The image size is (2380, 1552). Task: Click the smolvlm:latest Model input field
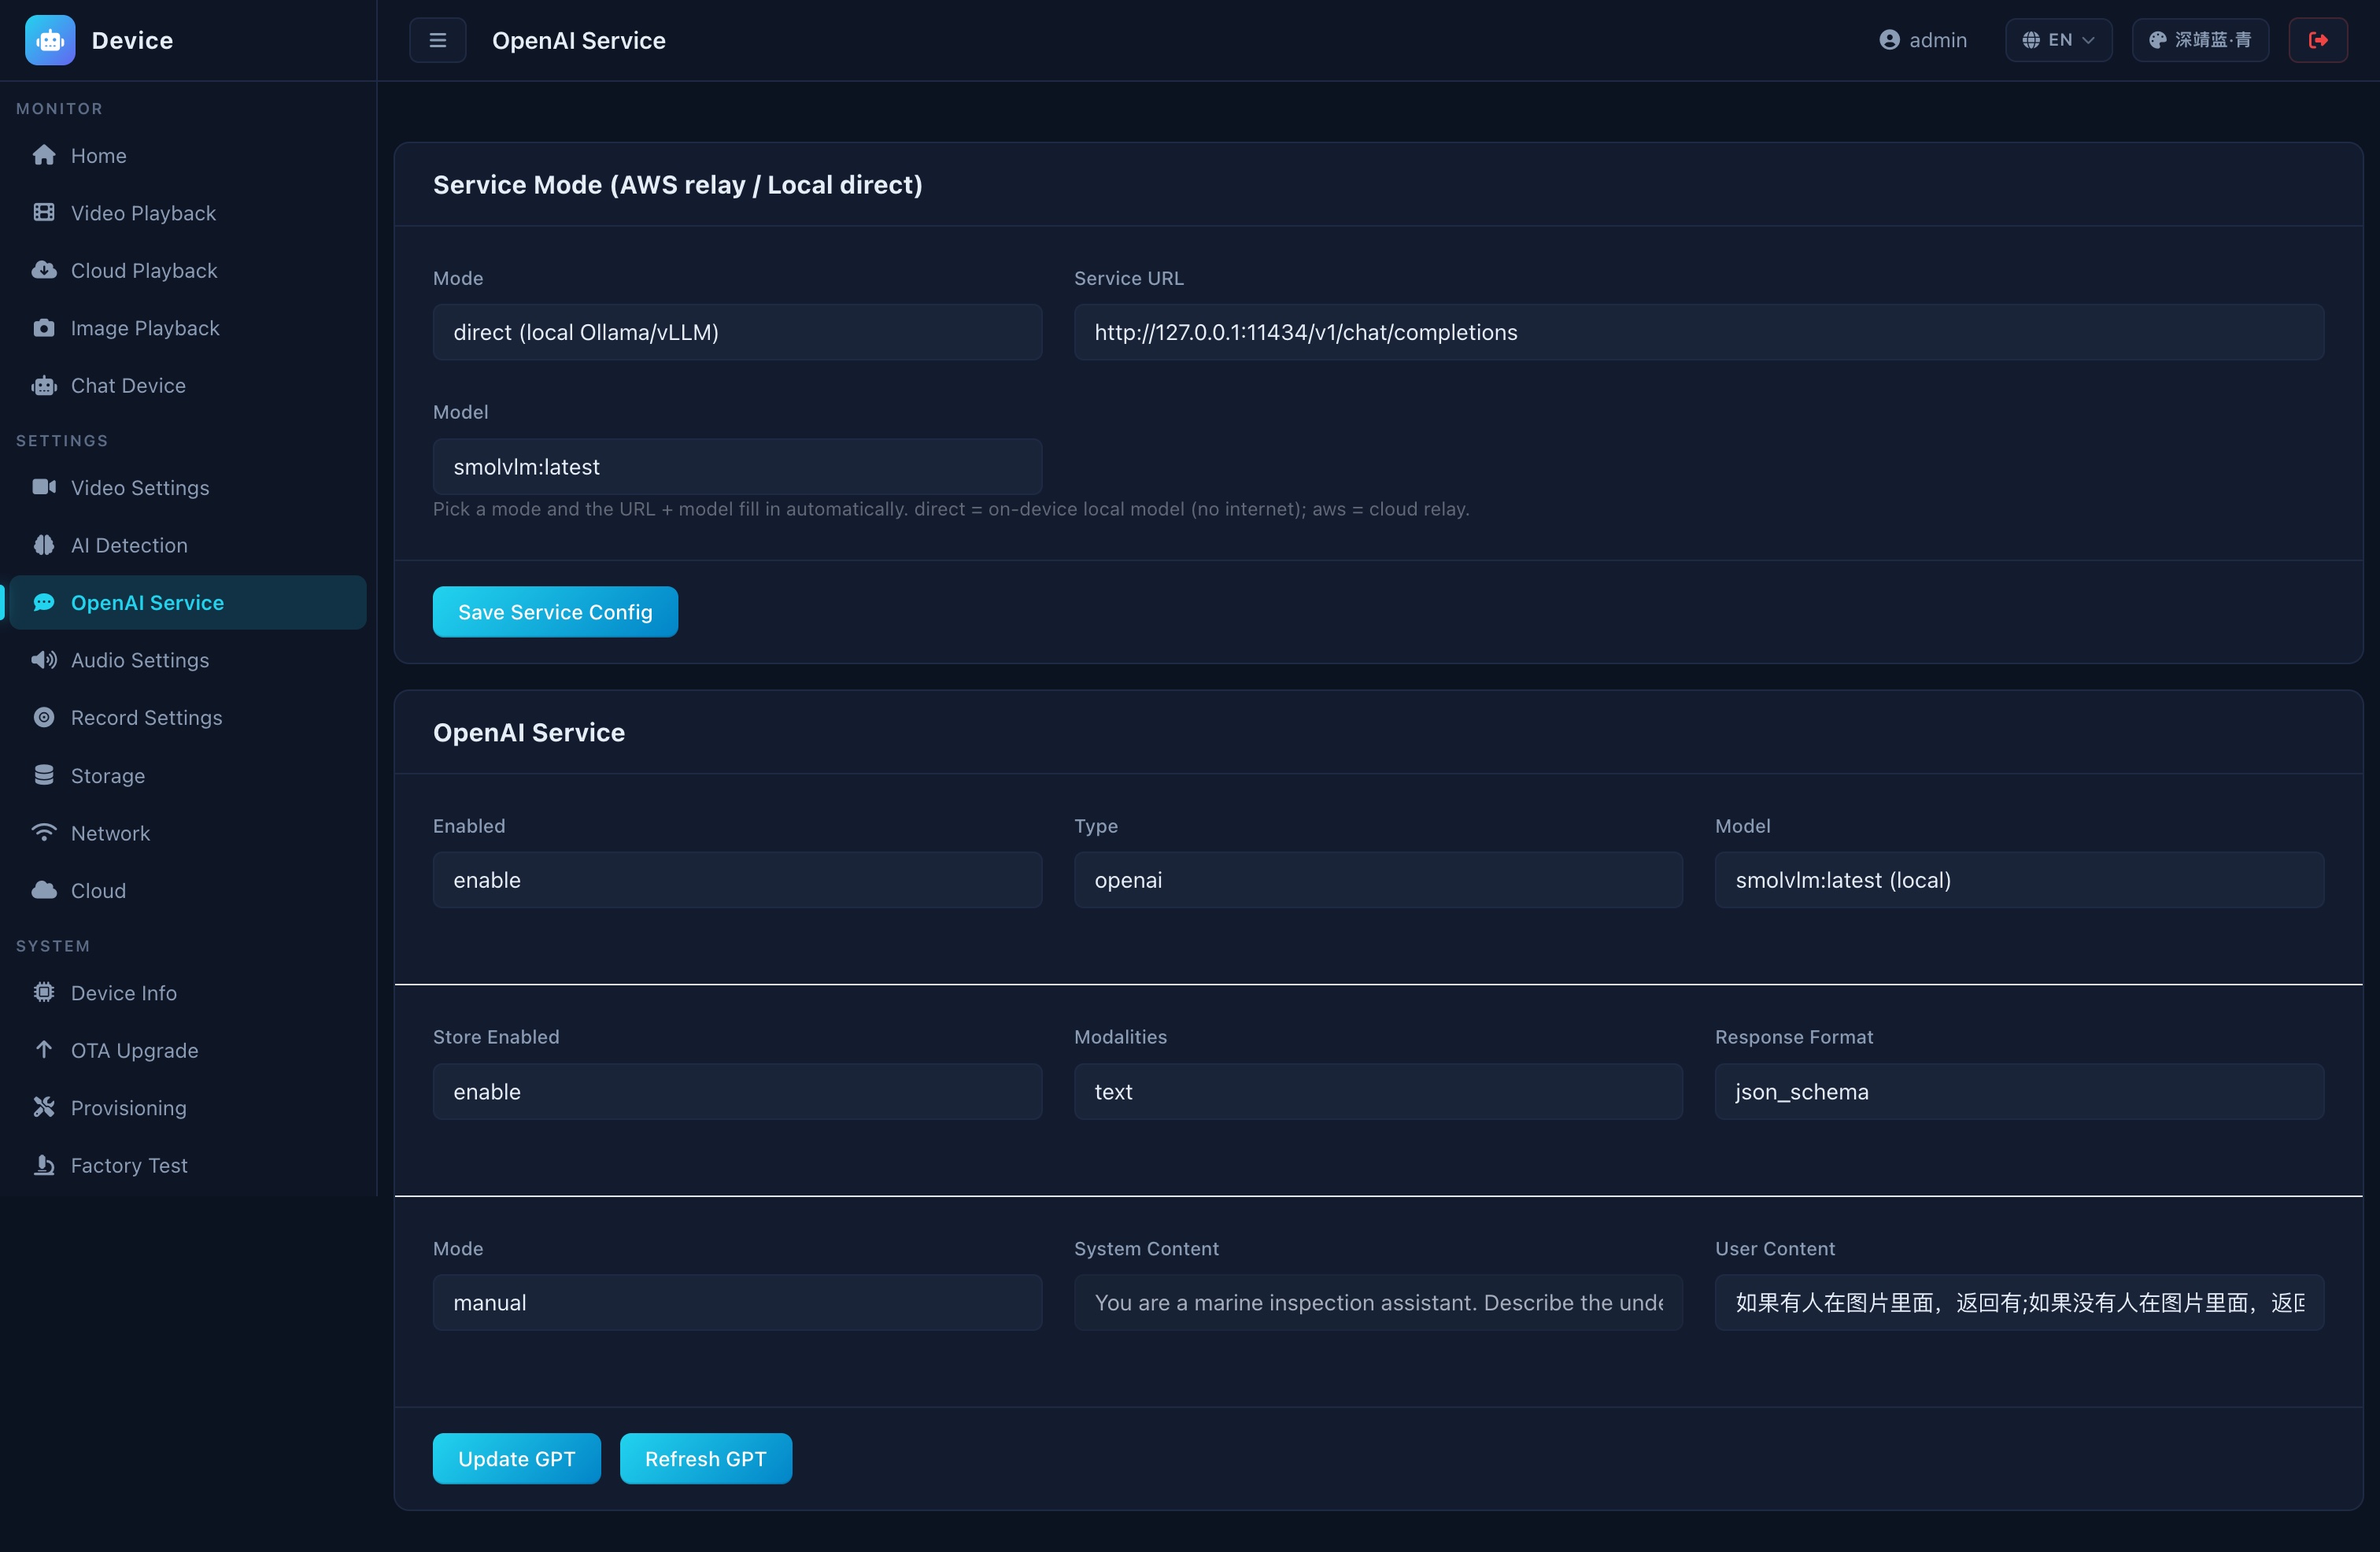click(x=737, y=466)
